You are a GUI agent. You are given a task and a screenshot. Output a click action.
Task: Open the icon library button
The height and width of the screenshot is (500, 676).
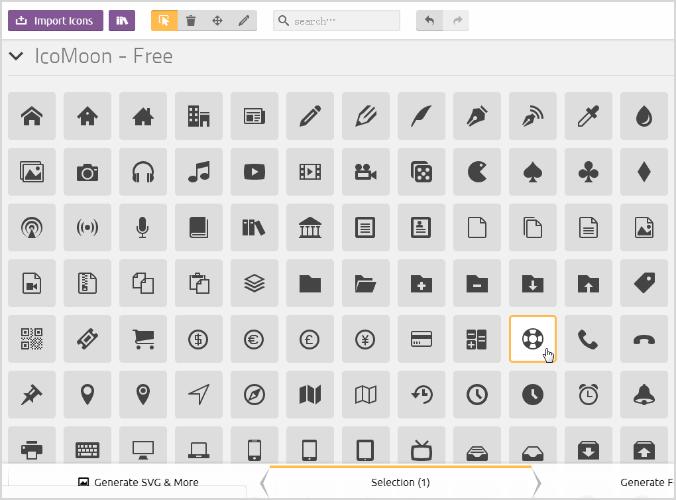(122, 21)
